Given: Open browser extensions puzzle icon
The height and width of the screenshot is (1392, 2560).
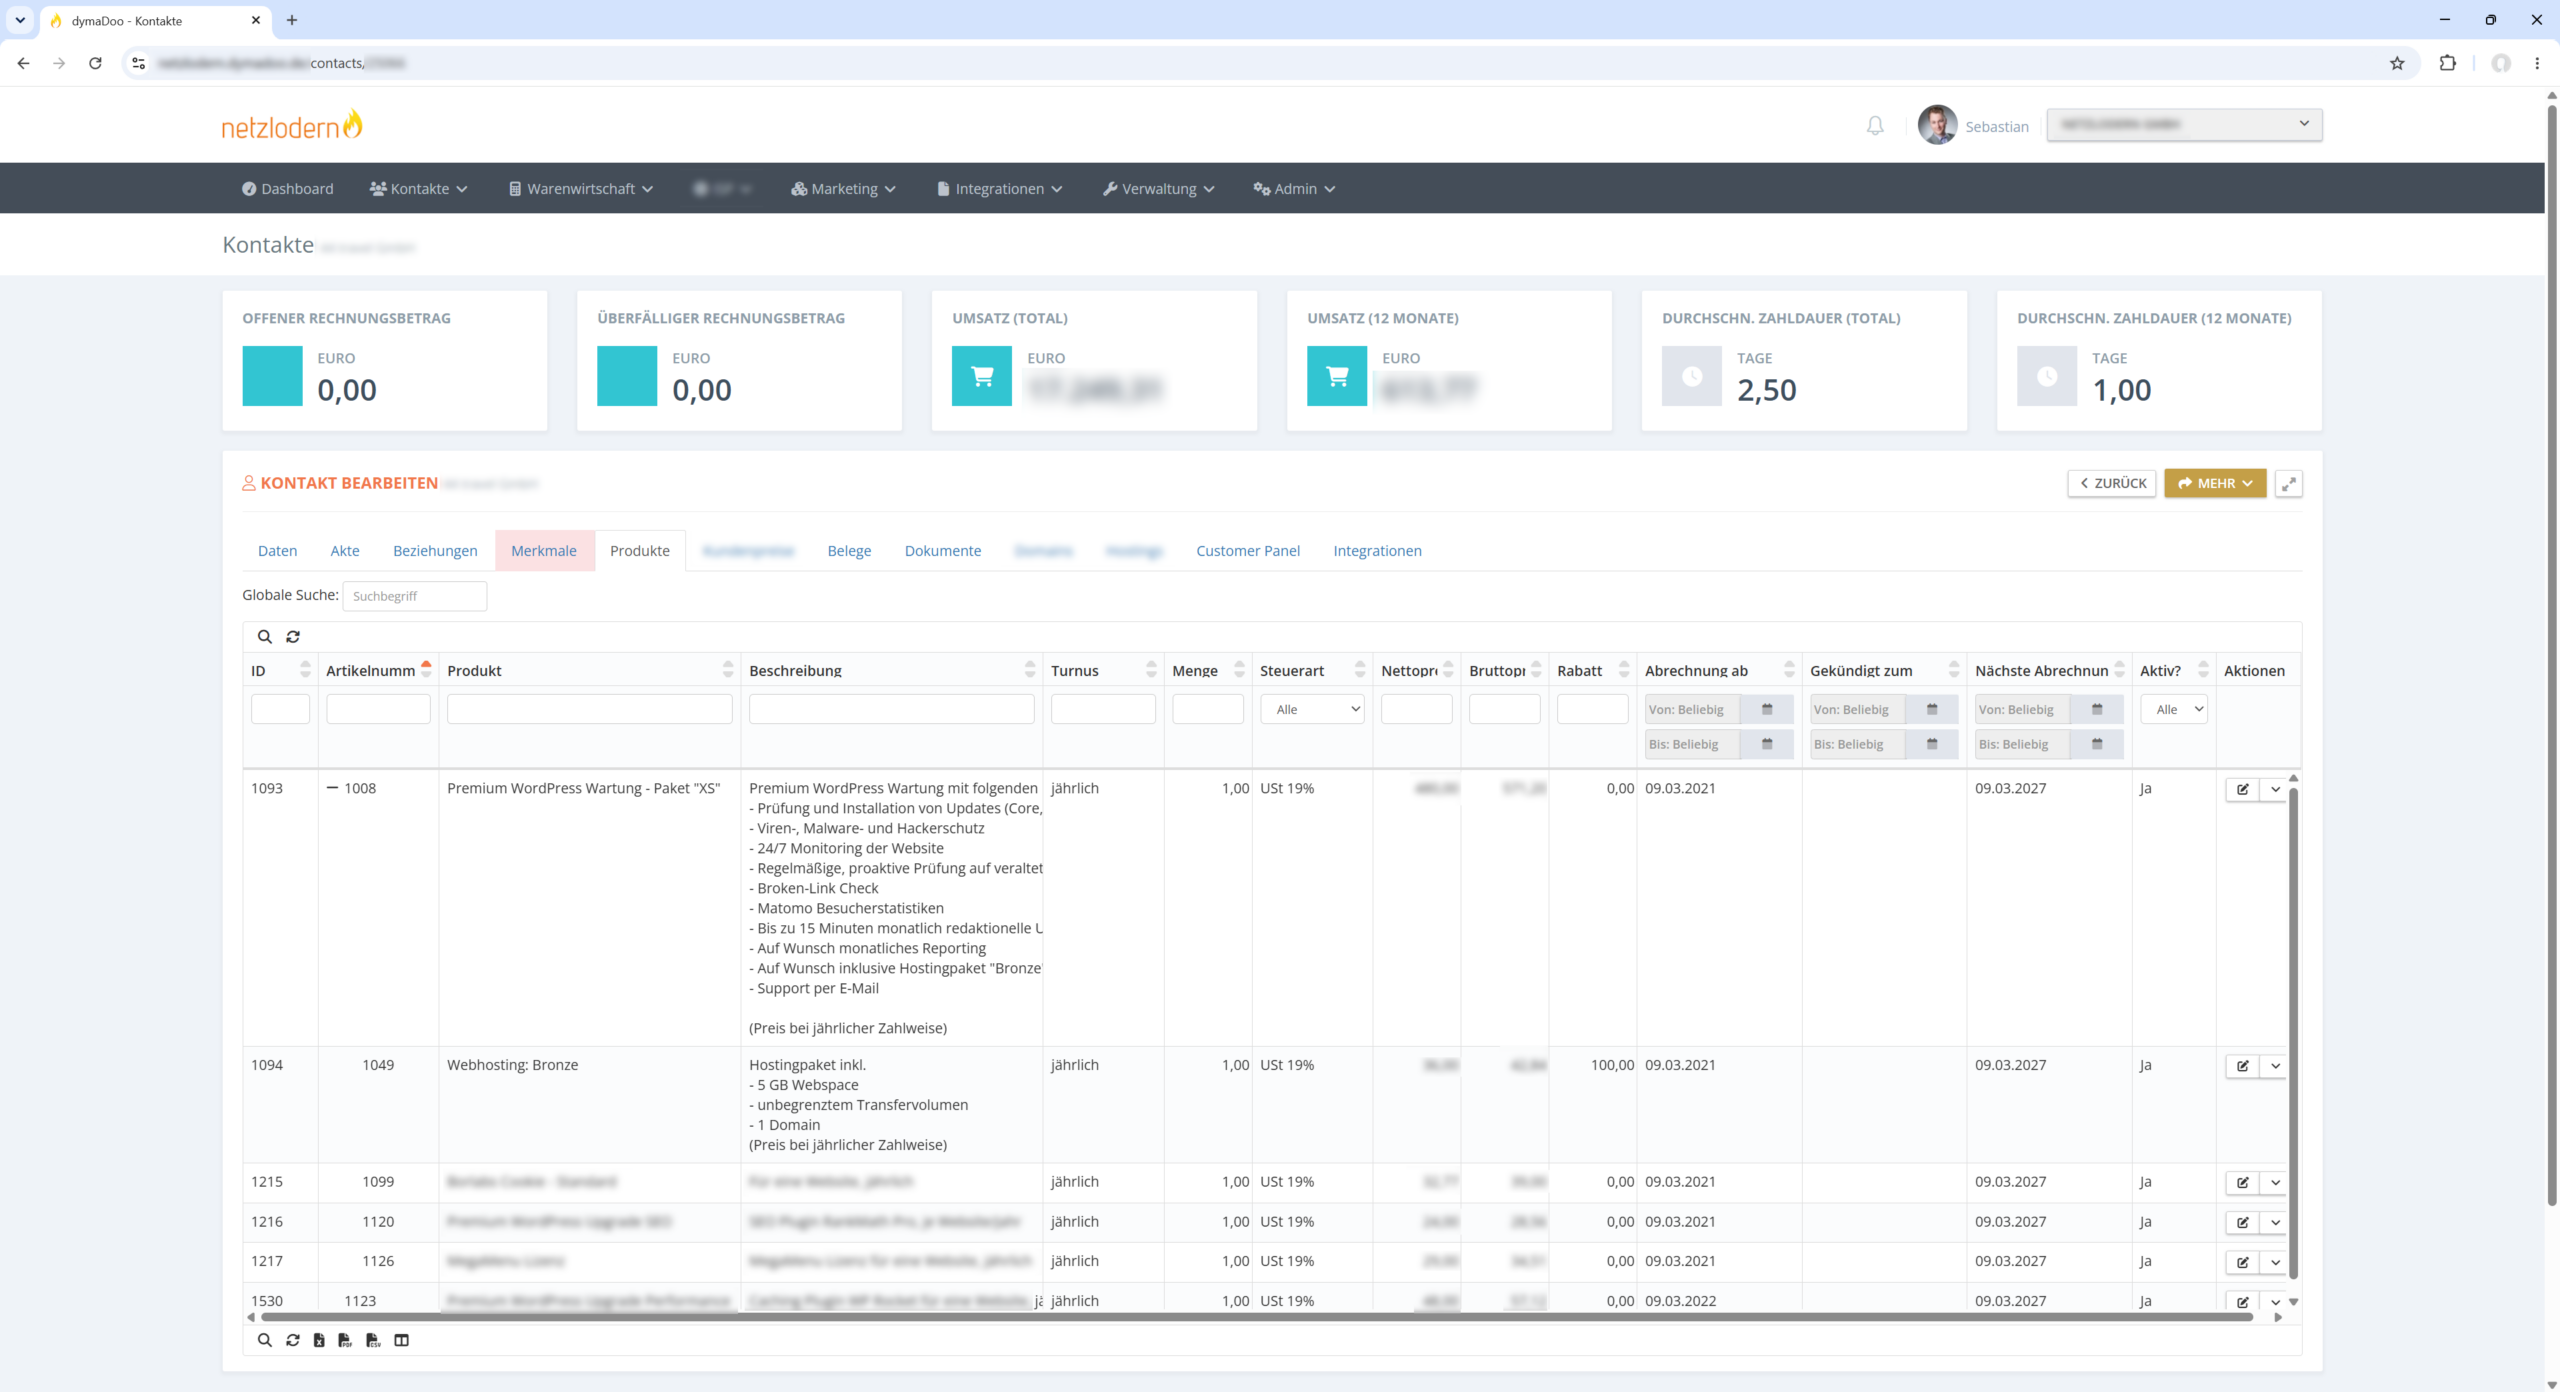Looking at the screenshot, I should pos(2448,63).
